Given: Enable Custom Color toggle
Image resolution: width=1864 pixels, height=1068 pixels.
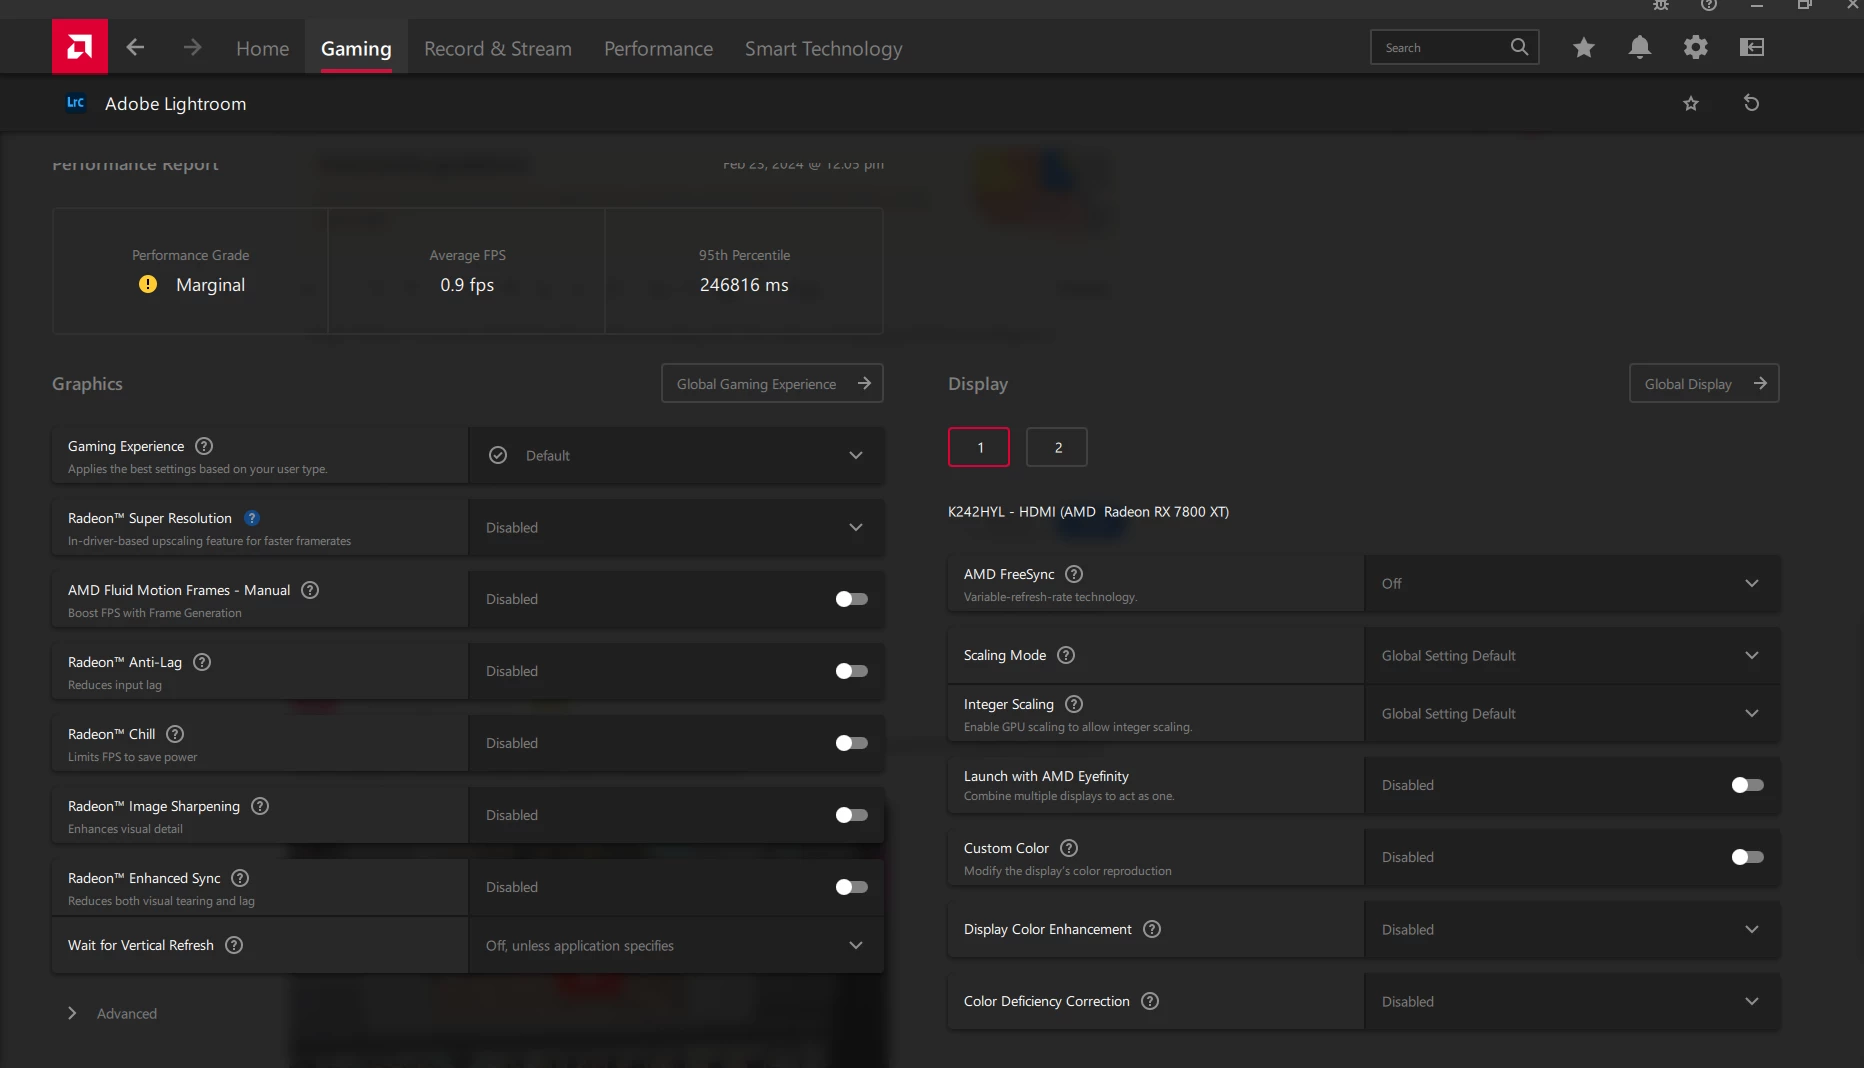Looking at the screenshot, I should [1747, 857].
